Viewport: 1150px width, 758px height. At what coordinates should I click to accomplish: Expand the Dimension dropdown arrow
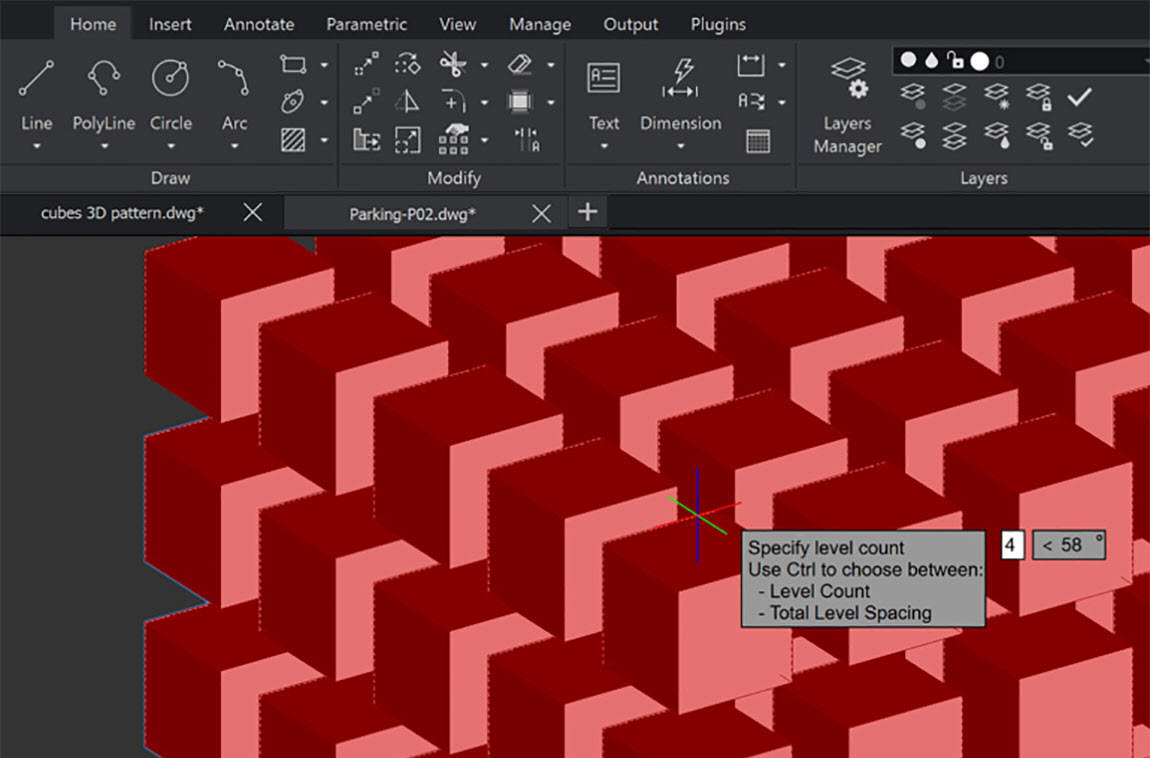[681, 147]
